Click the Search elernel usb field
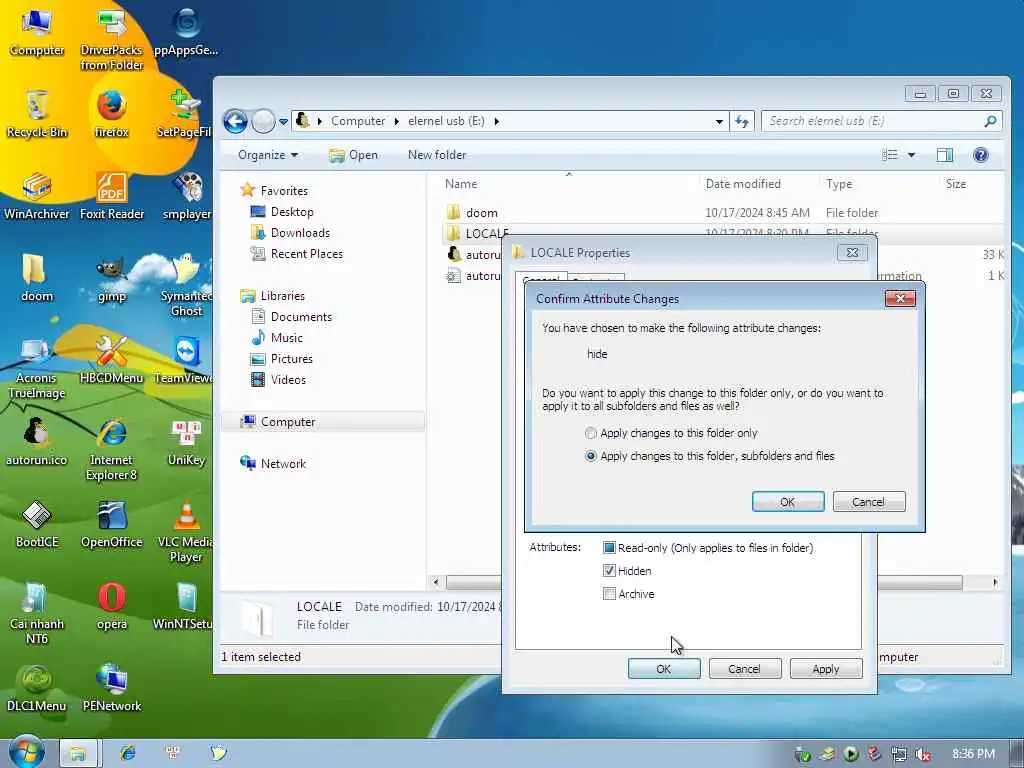 881,121
